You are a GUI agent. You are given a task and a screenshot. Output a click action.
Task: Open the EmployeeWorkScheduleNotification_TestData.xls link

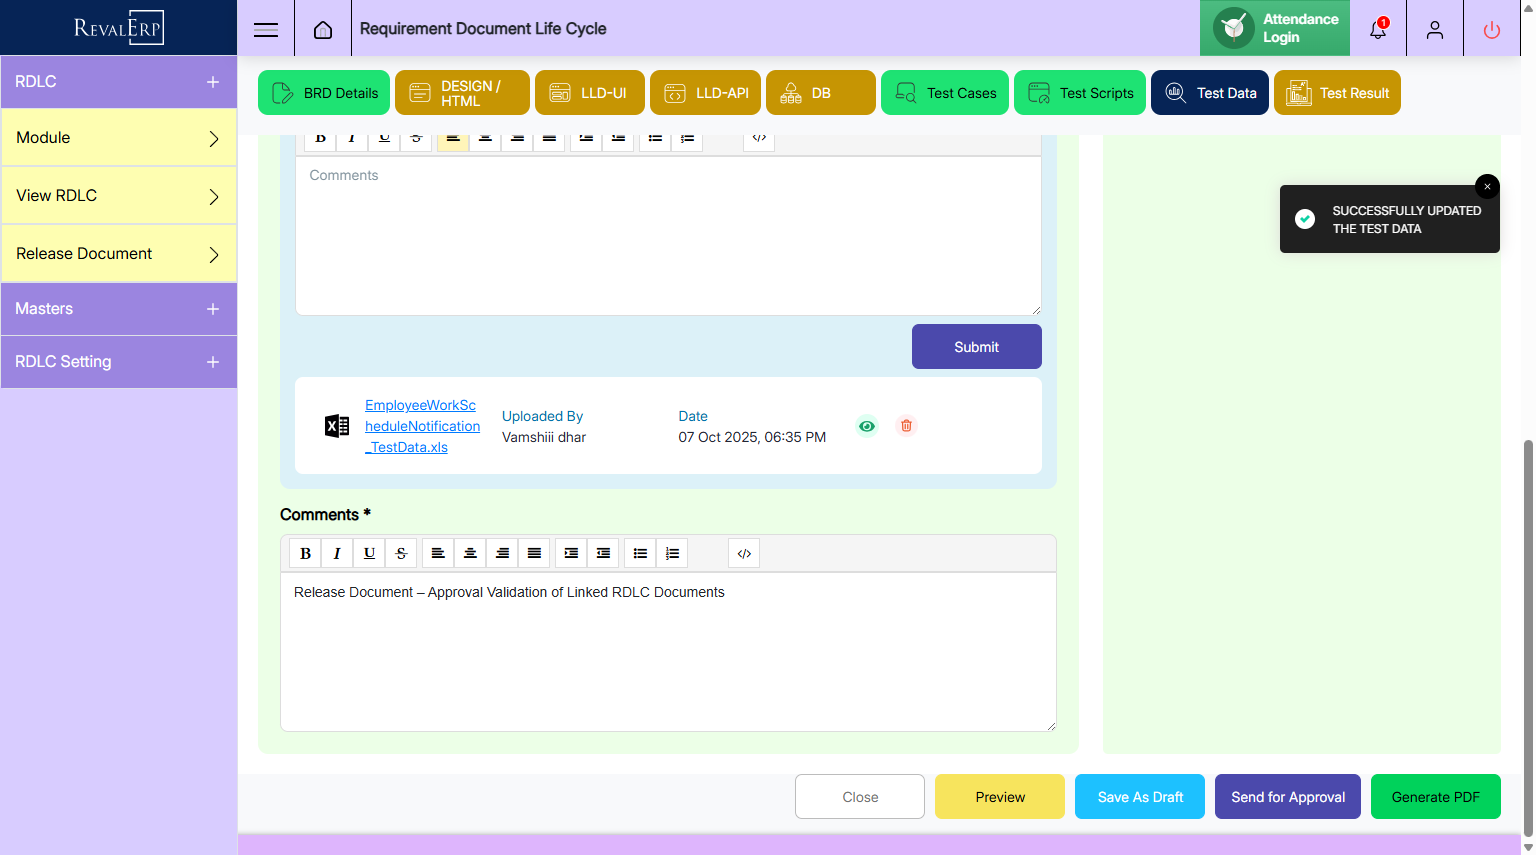[422, 426]
